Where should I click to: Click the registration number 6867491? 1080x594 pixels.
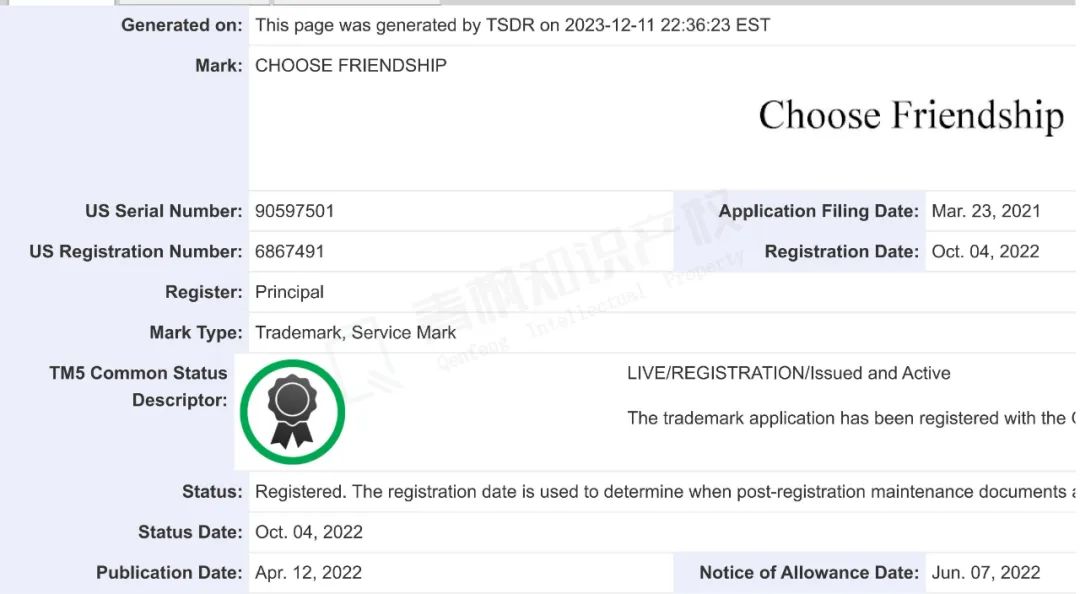pyautogui.click(x=289, y=252)
